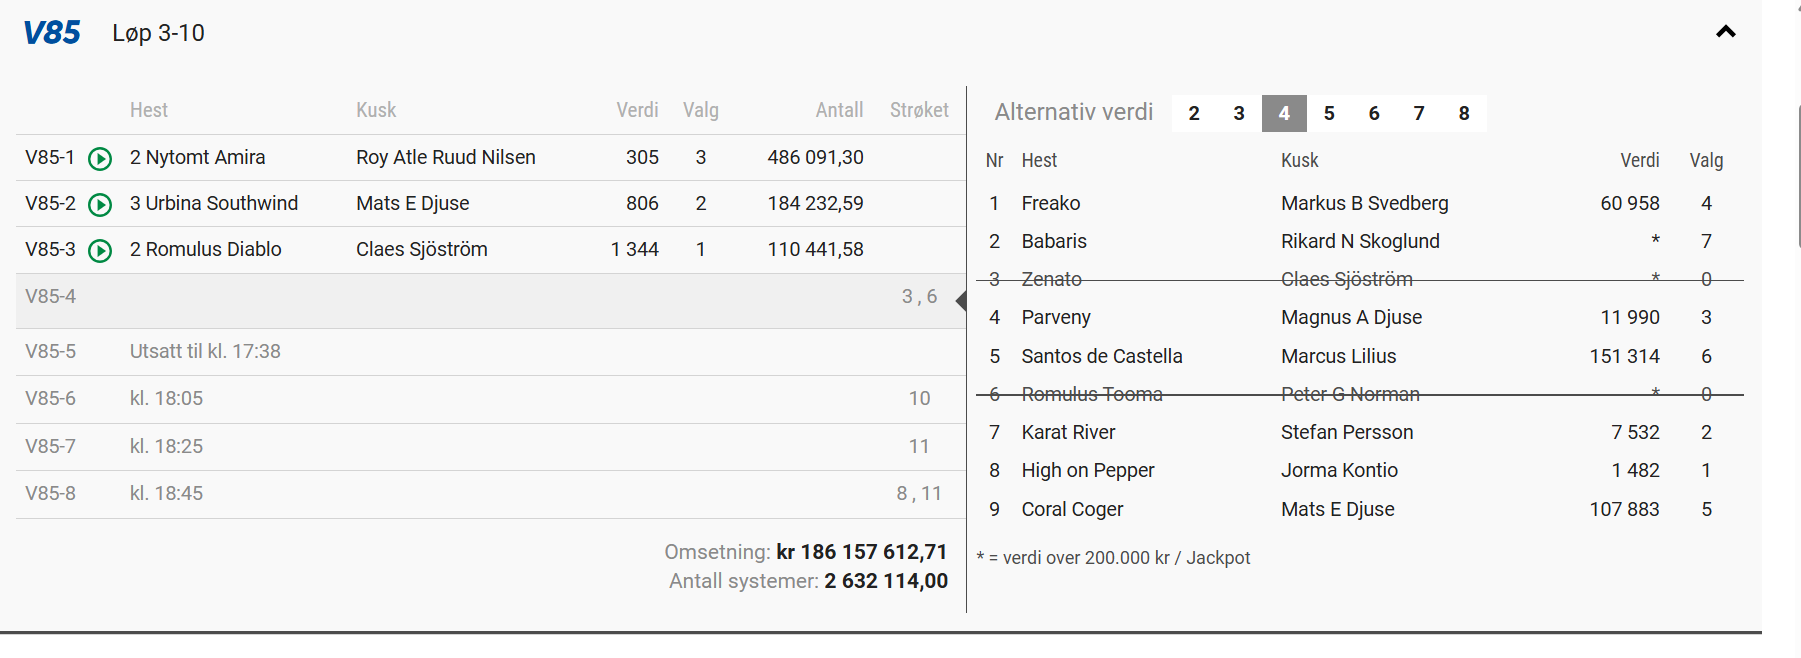
Task: Open horse Nytomt Amira
Action: [204, 158]
